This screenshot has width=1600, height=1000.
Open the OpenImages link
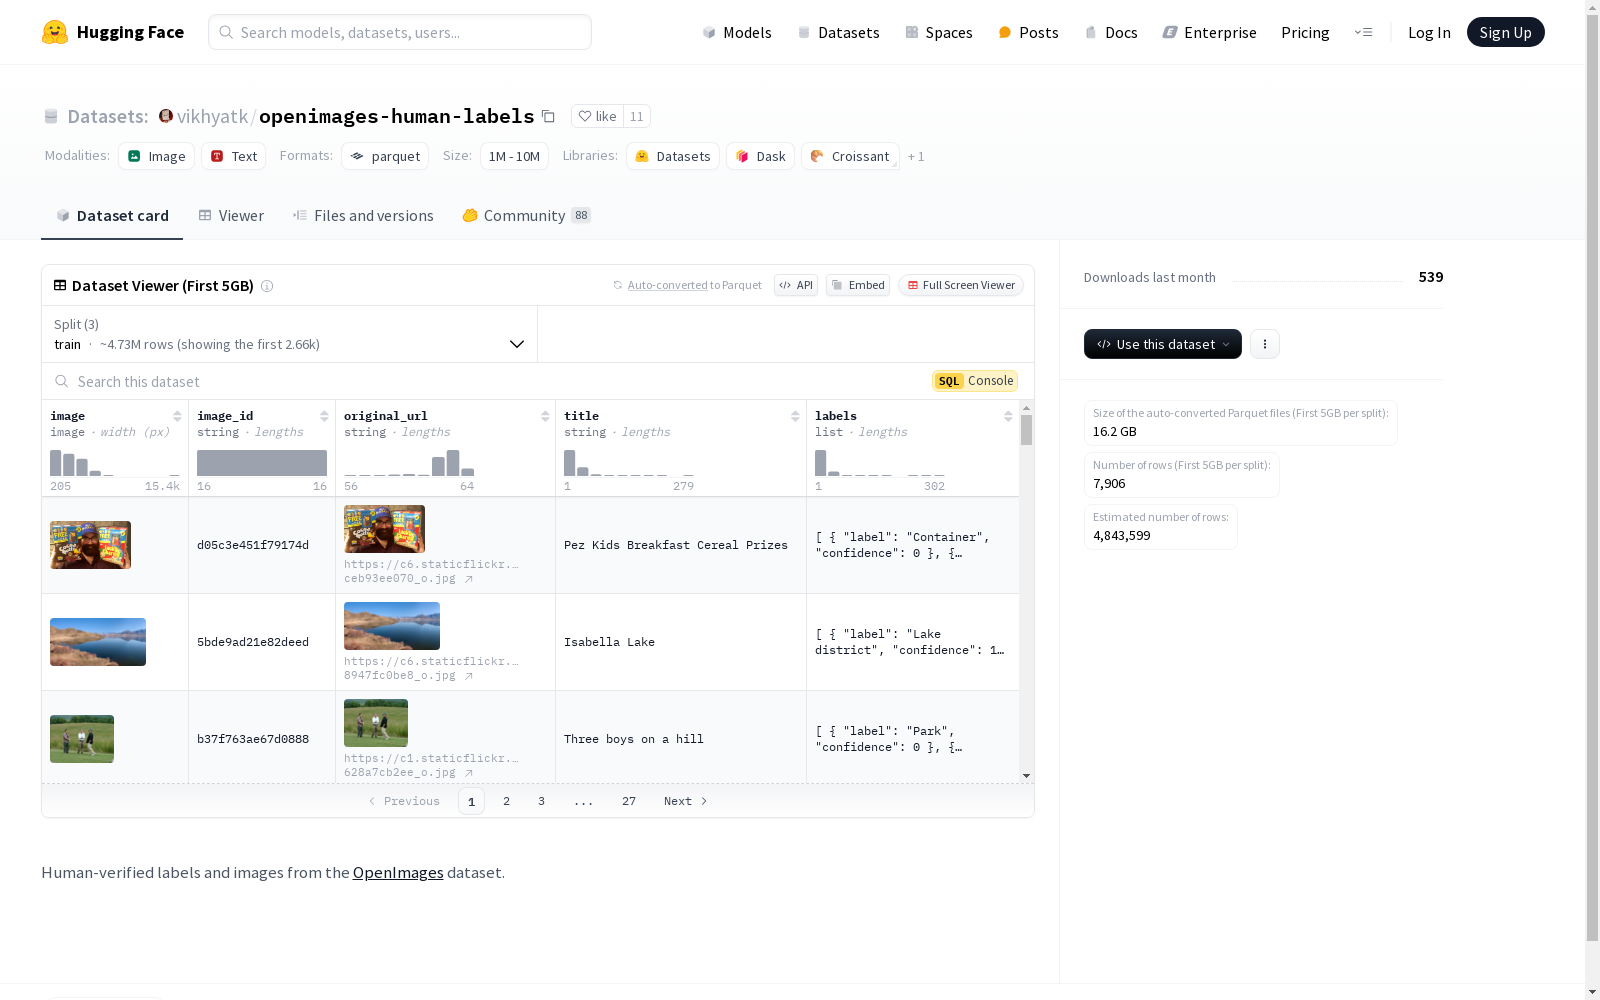[398, 872]
